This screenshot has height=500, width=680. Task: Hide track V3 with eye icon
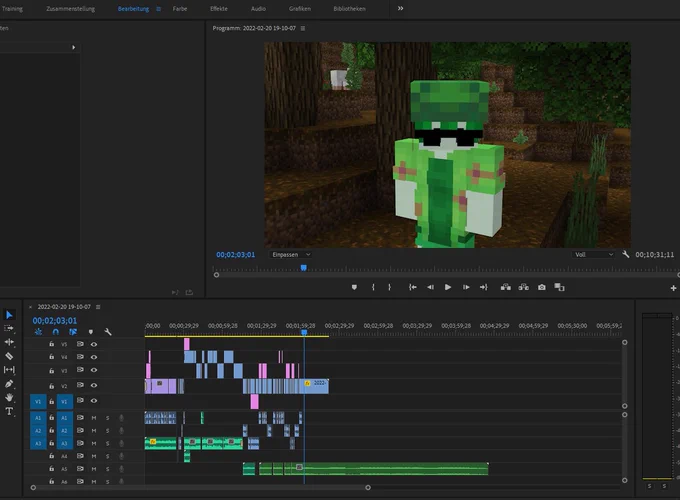(94, 370)
